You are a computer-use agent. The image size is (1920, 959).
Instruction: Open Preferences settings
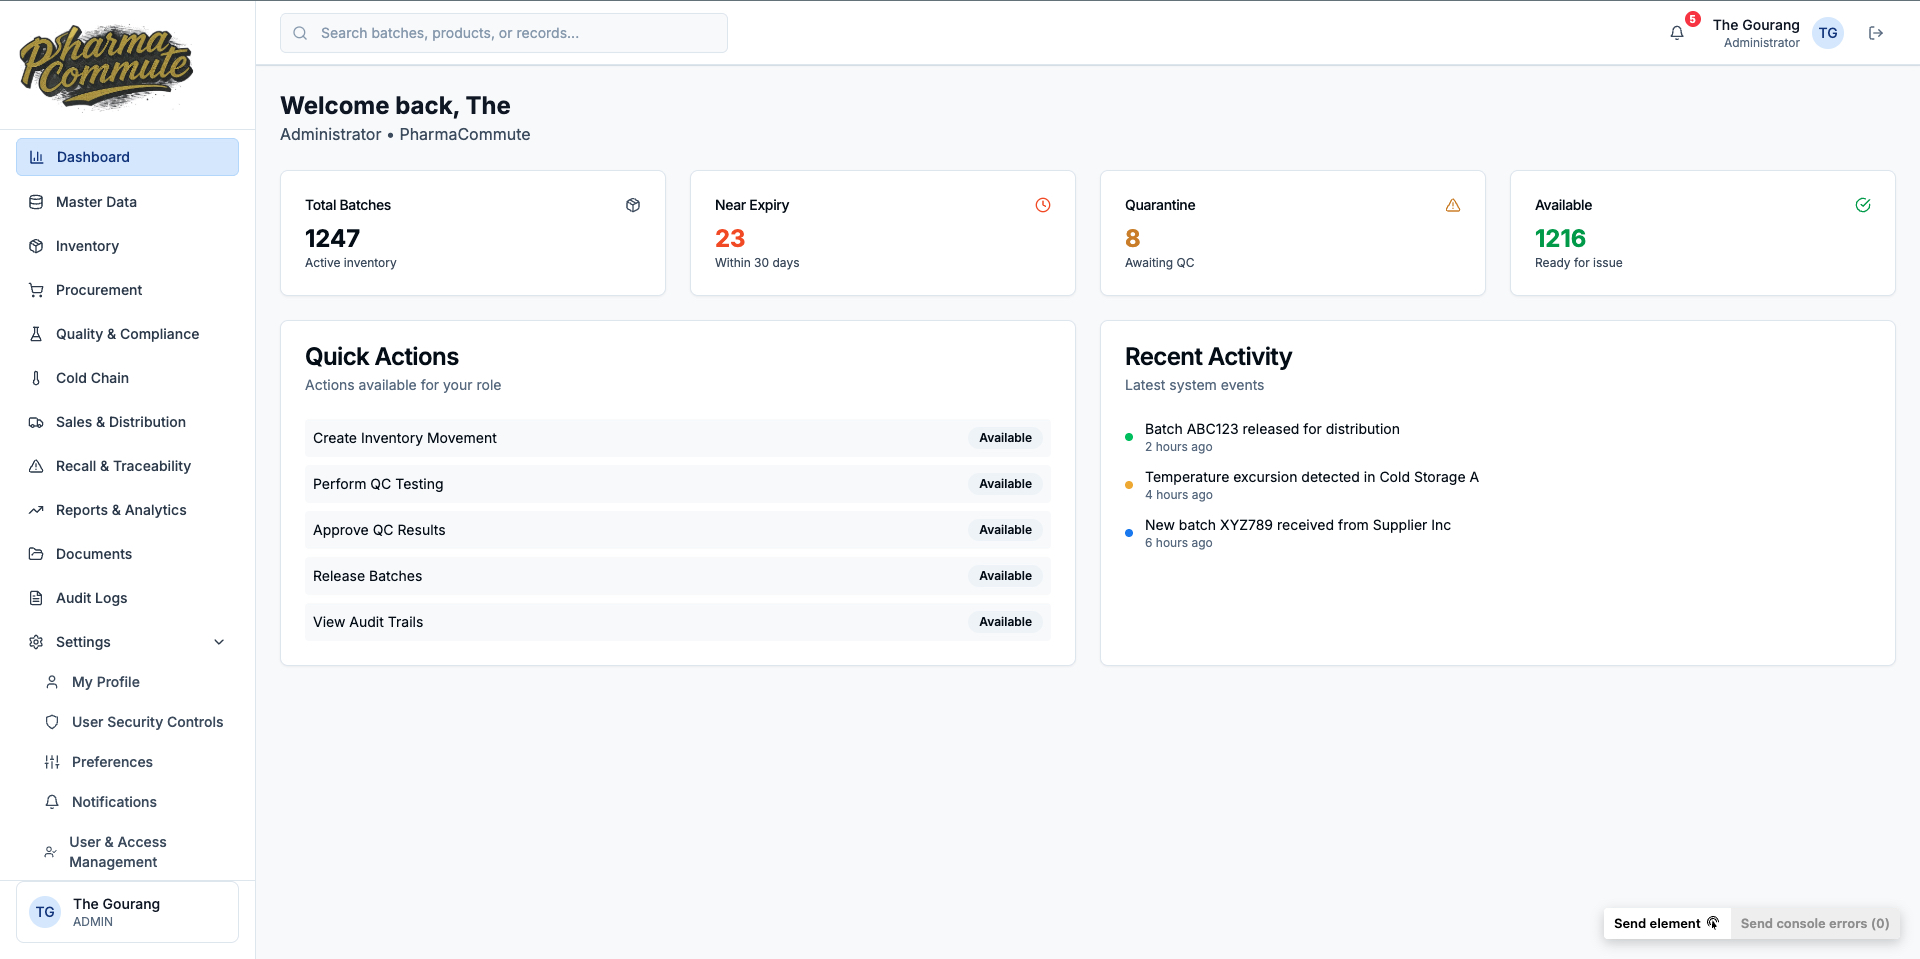[x=135, y=762]
